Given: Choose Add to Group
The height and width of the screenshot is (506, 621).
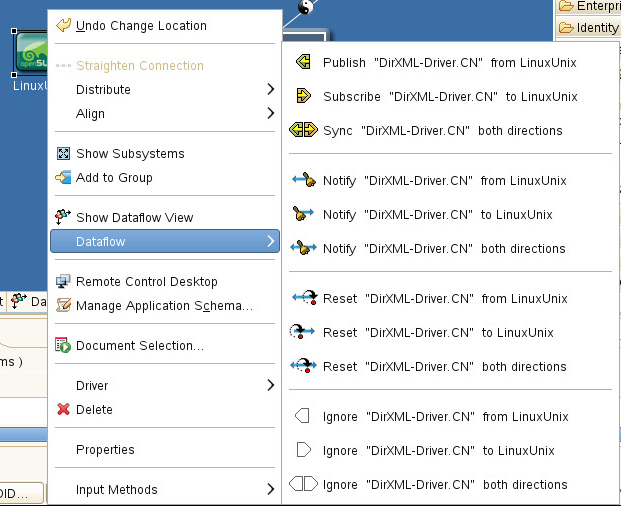Looking at the screenshot, I should point(165,178).
